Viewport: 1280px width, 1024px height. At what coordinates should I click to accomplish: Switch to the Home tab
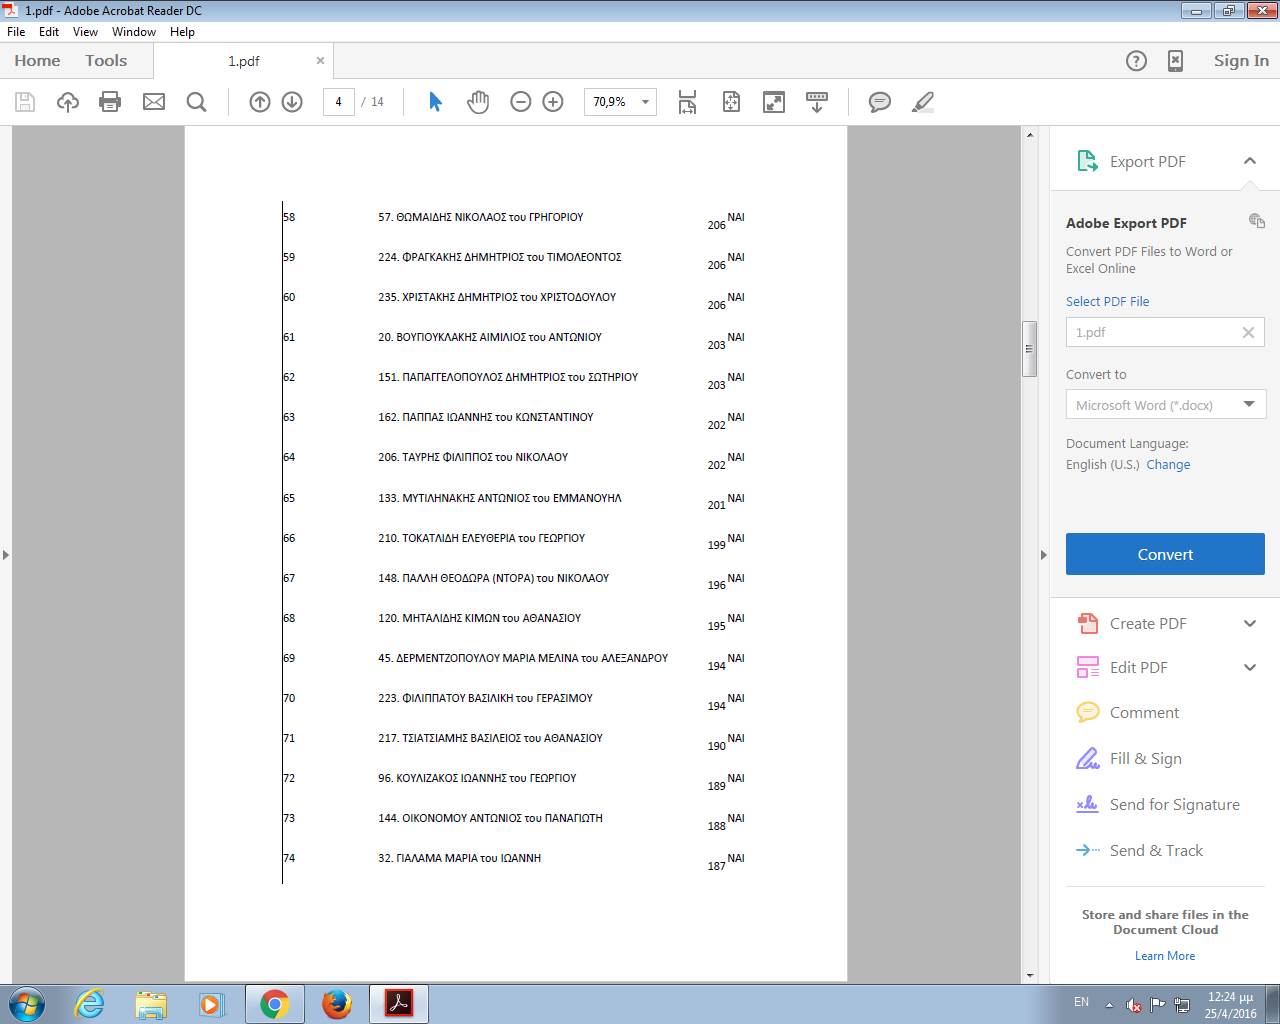tap(37, 61)
